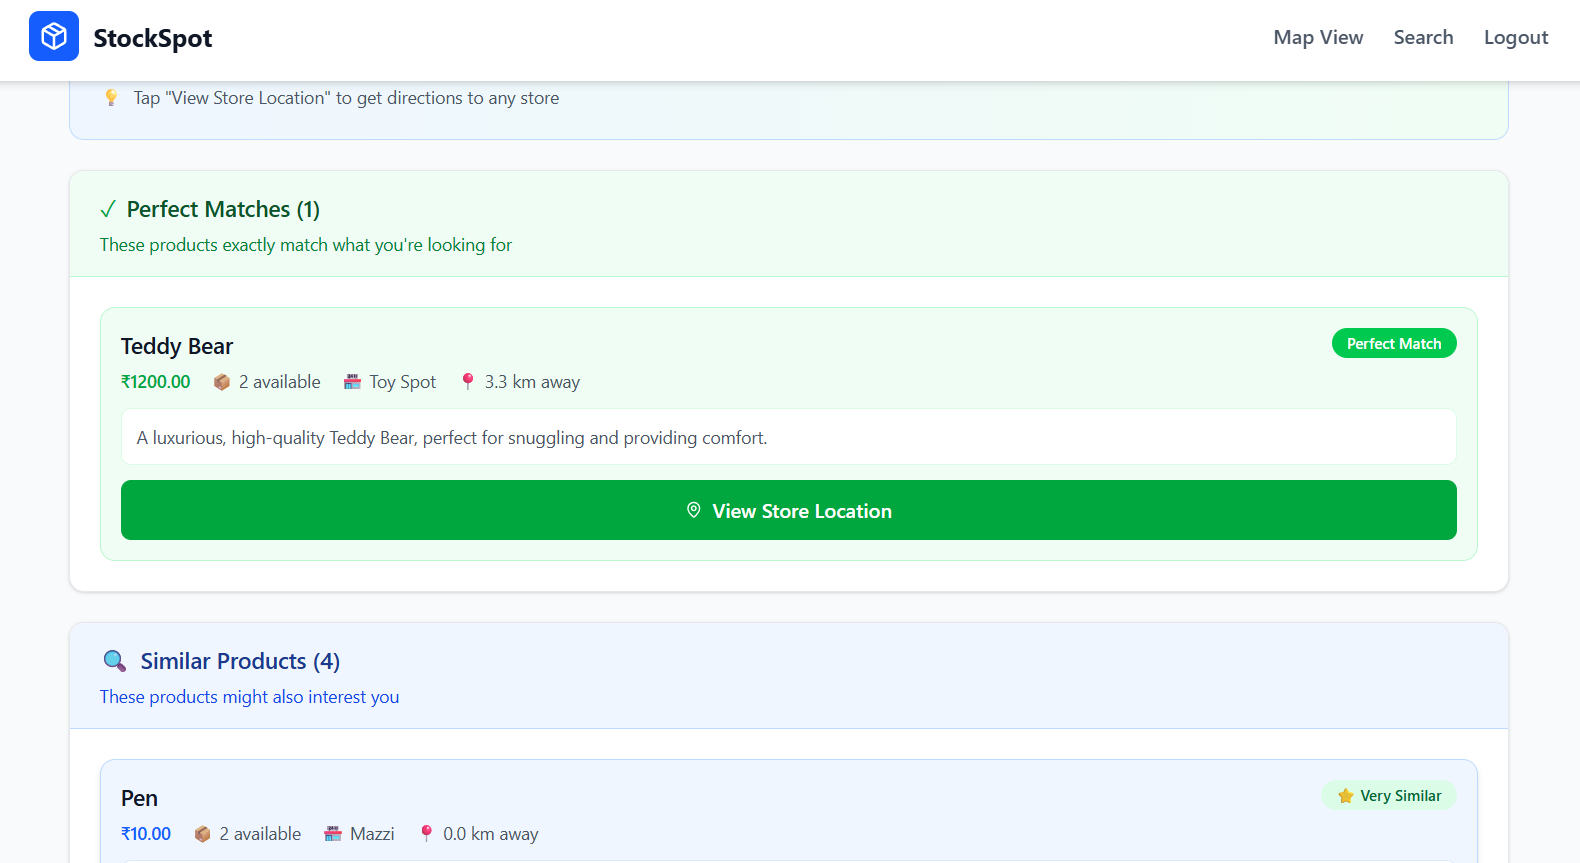Click the lightbulb tip icon
The image size is (1580, 863).
tap(111, 98)
